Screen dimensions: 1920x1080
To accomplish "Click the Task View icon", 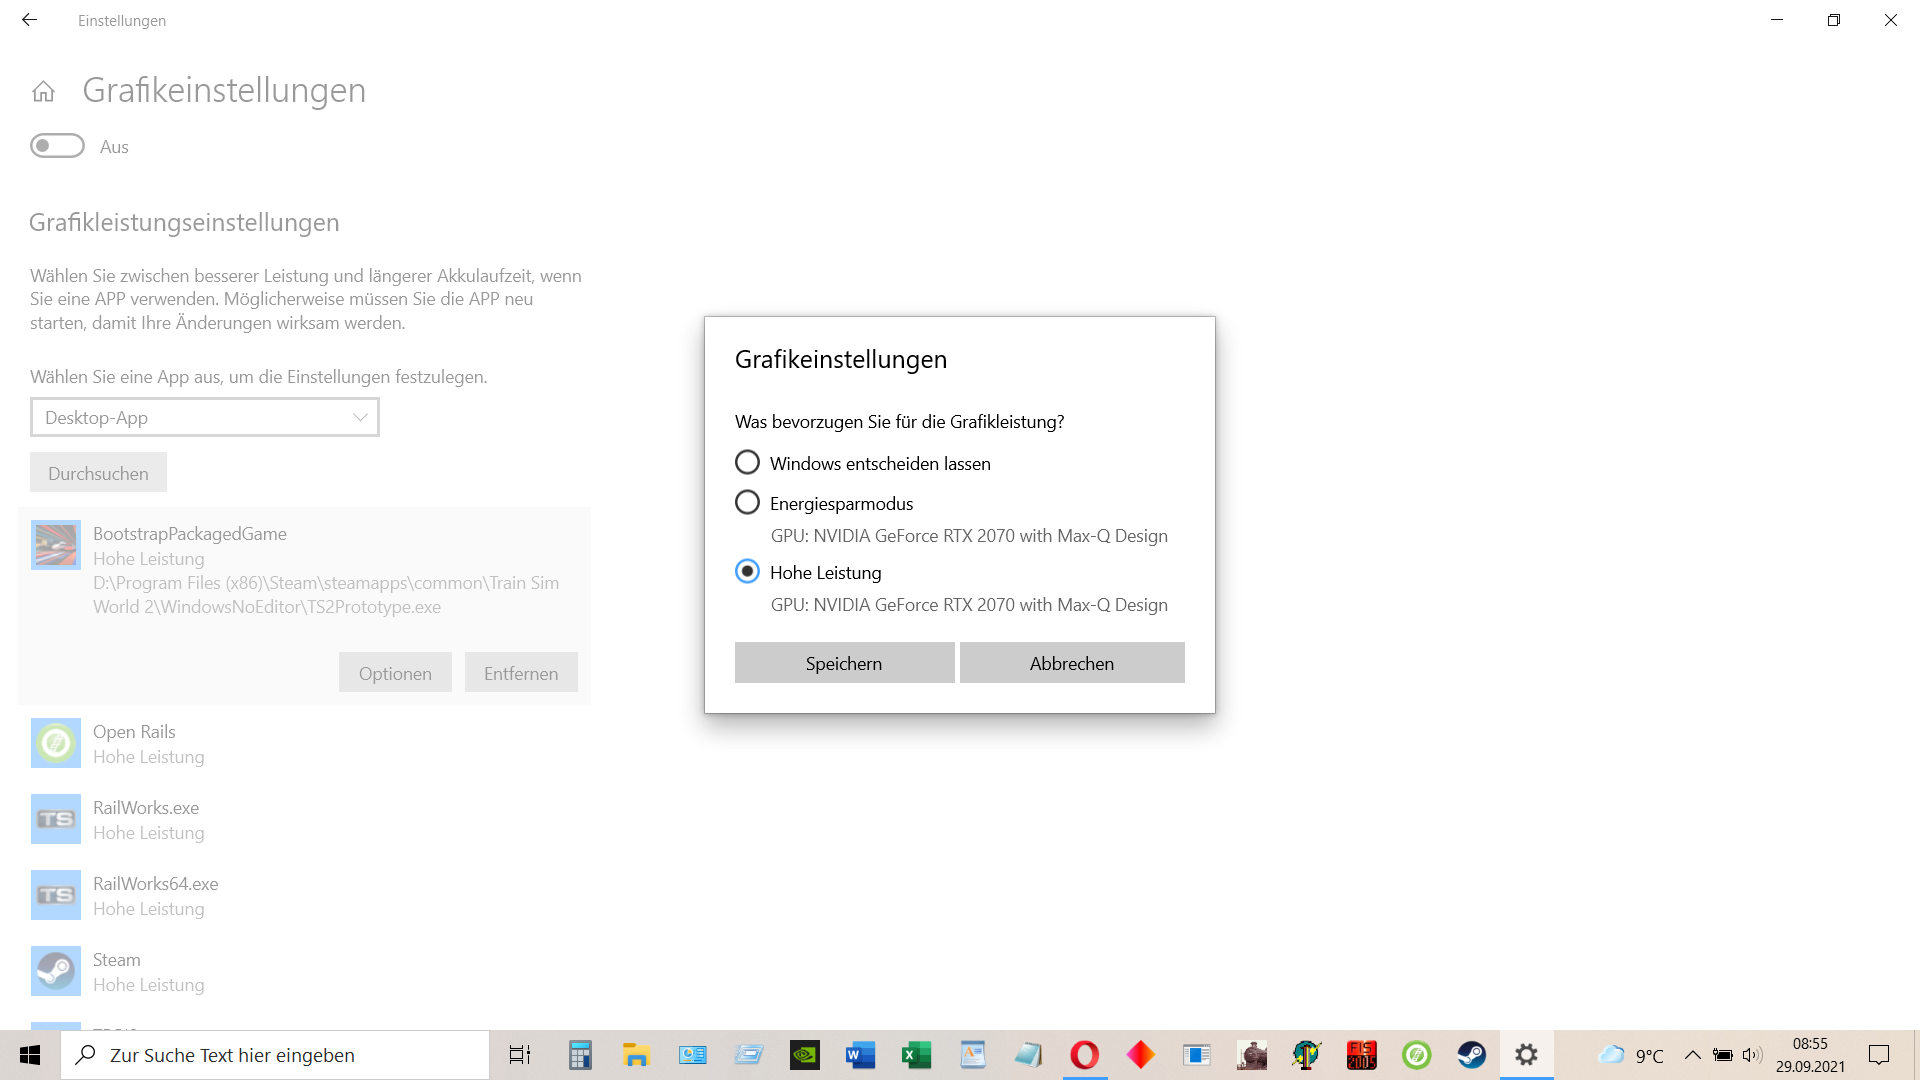I will [x=520, y=1055].
